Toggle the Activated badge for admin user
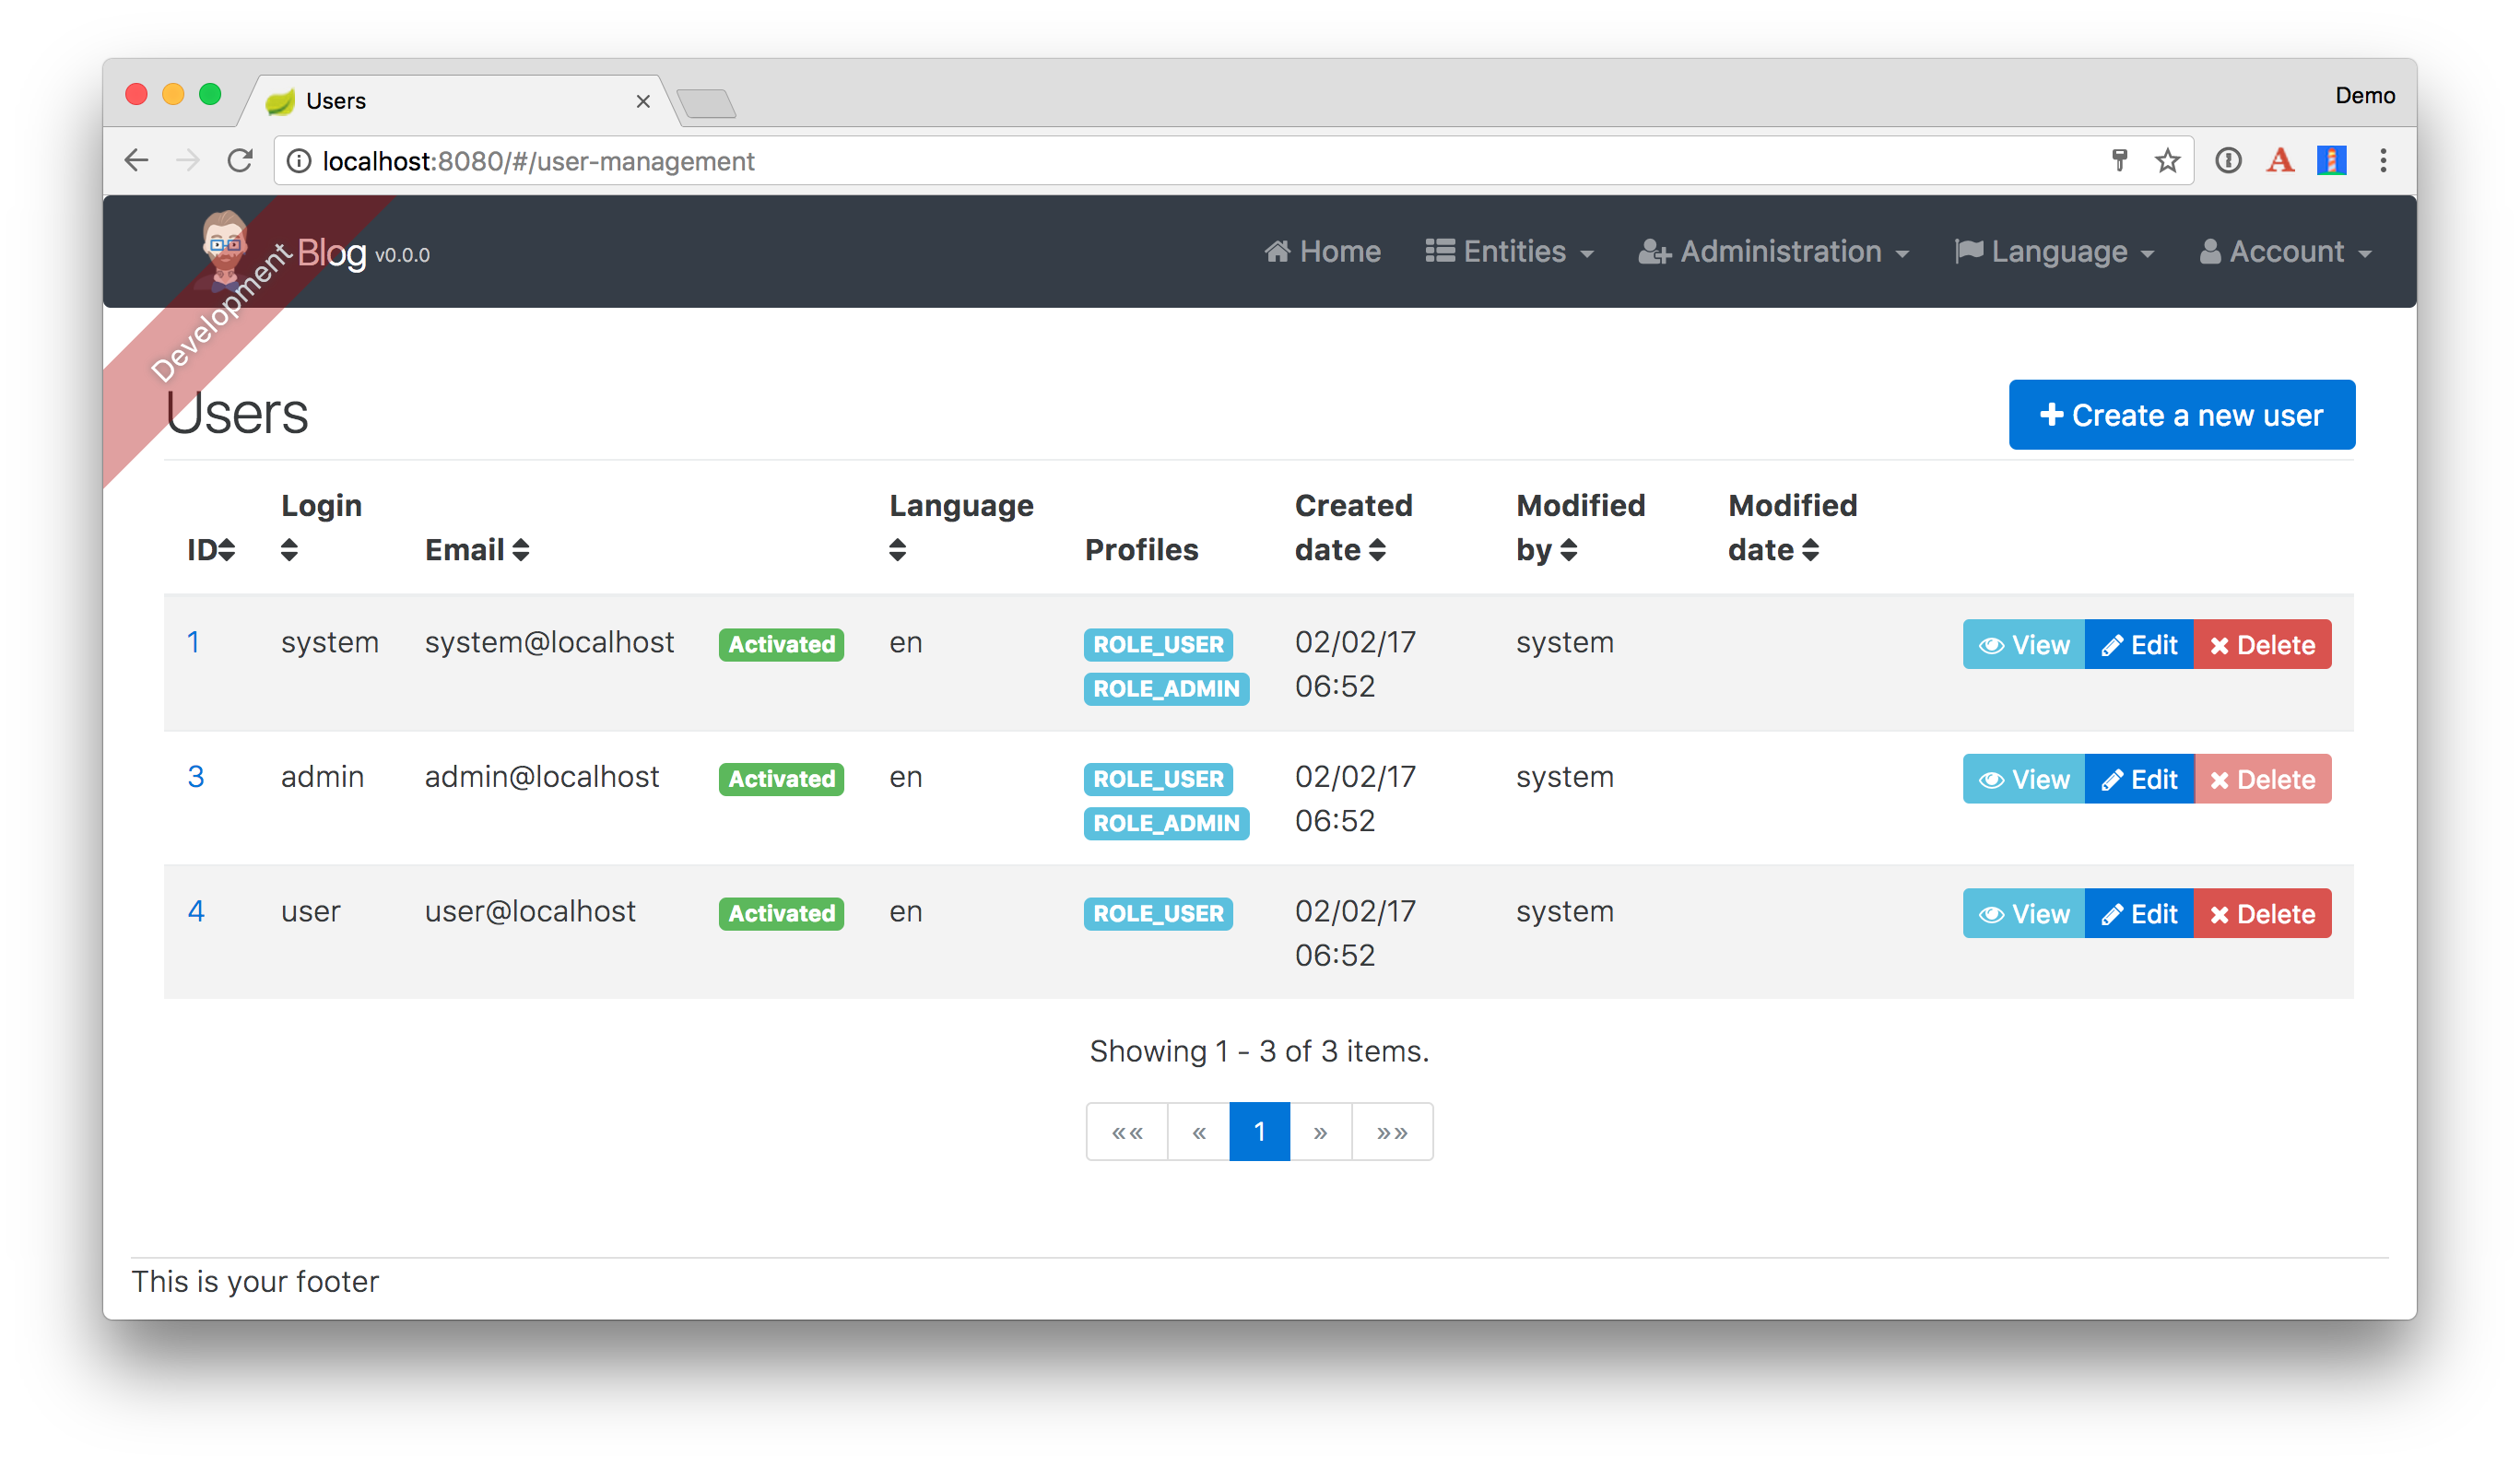2520x1467 pixels. (x=781, y=779)
